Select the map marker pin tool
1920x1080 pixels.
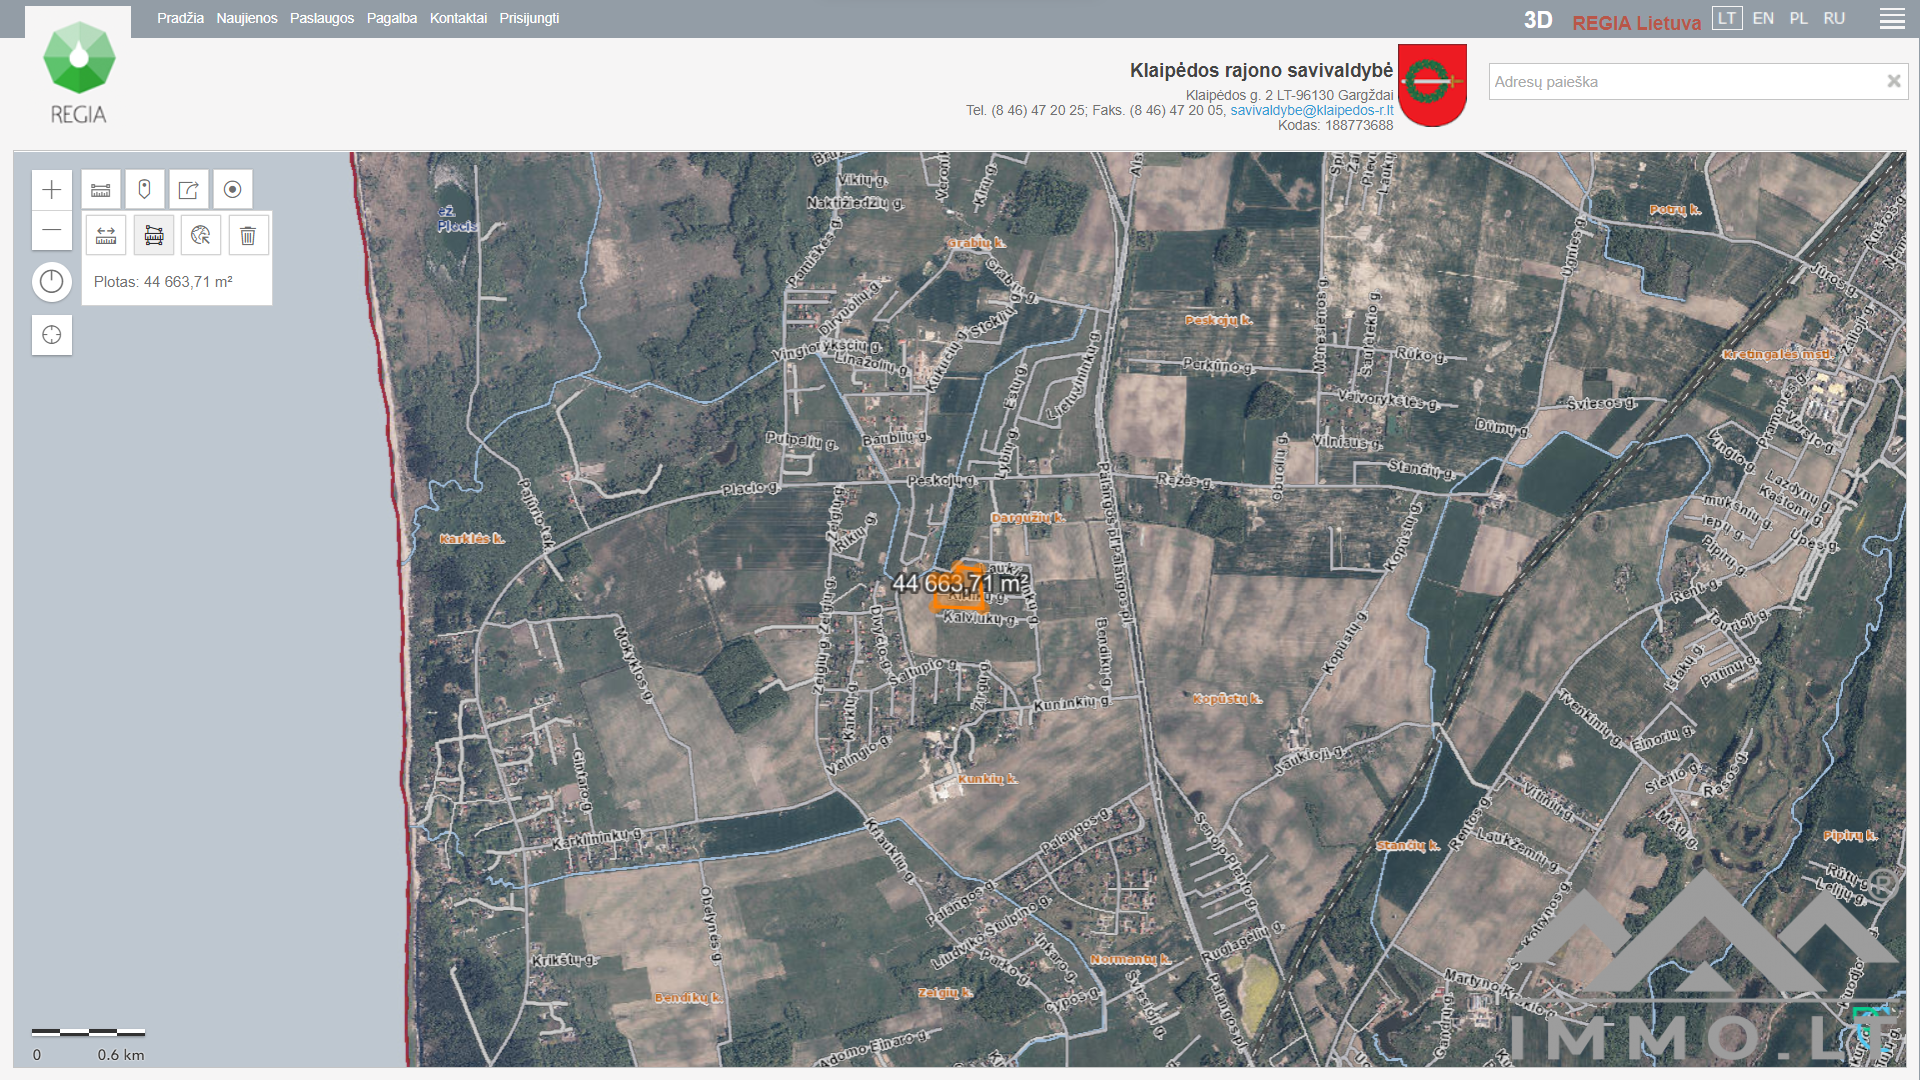point(145,189)
